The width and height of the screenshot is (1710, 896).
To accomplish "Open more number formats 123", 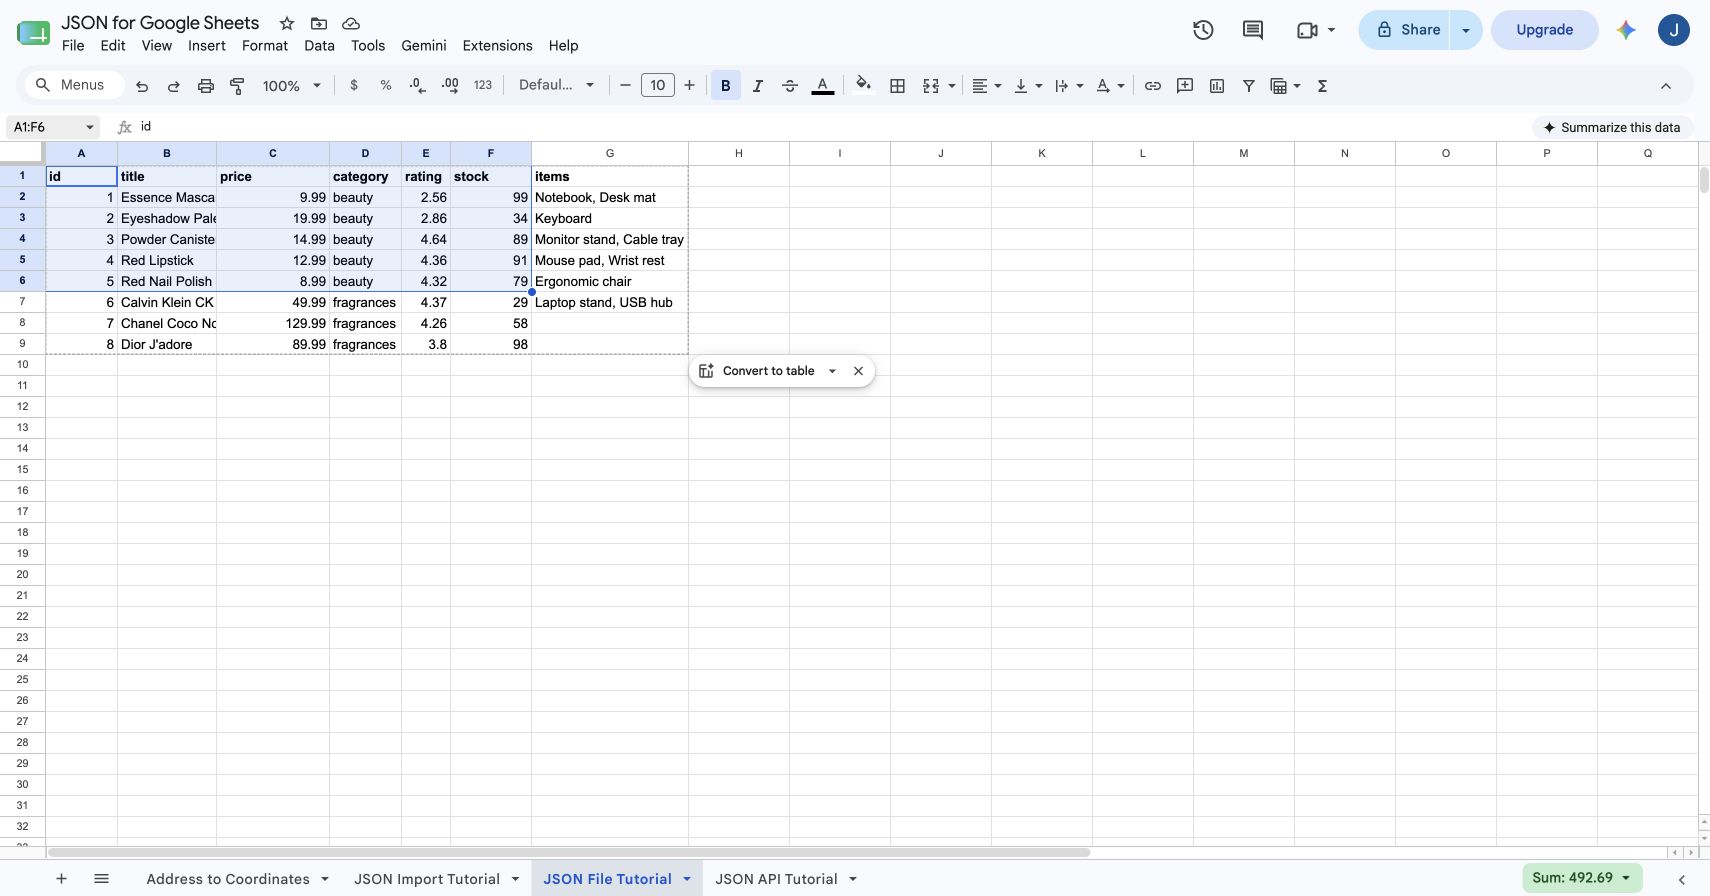I will click(x=483, y=86).
